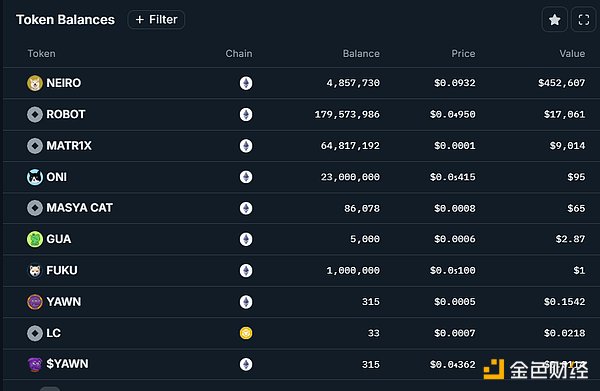Click LC row's yellow BNB chain icon

(x=246, y=333)
